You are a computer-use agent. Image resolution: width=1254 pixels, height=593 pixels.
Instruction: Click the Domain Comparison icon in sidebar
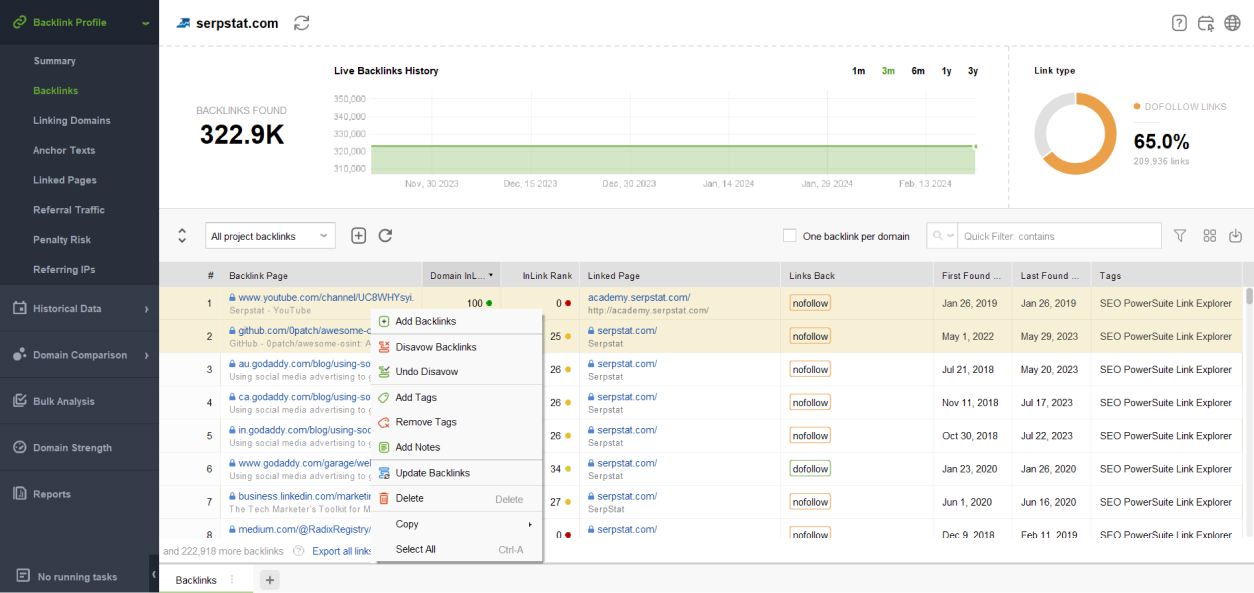[19, 355]
